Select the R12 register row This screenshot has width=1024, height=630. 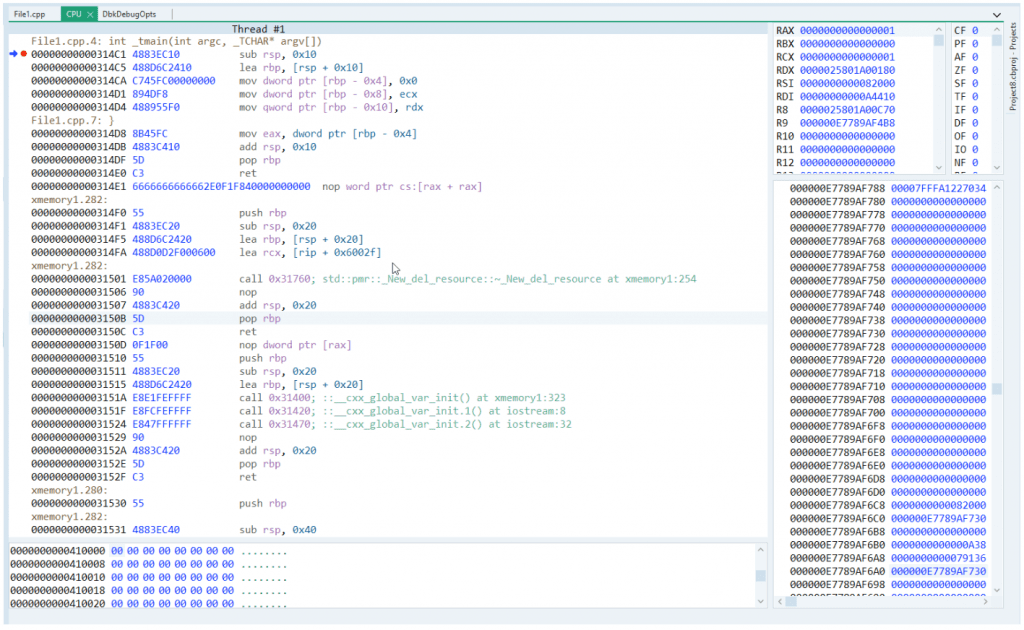tap(854, 163)
